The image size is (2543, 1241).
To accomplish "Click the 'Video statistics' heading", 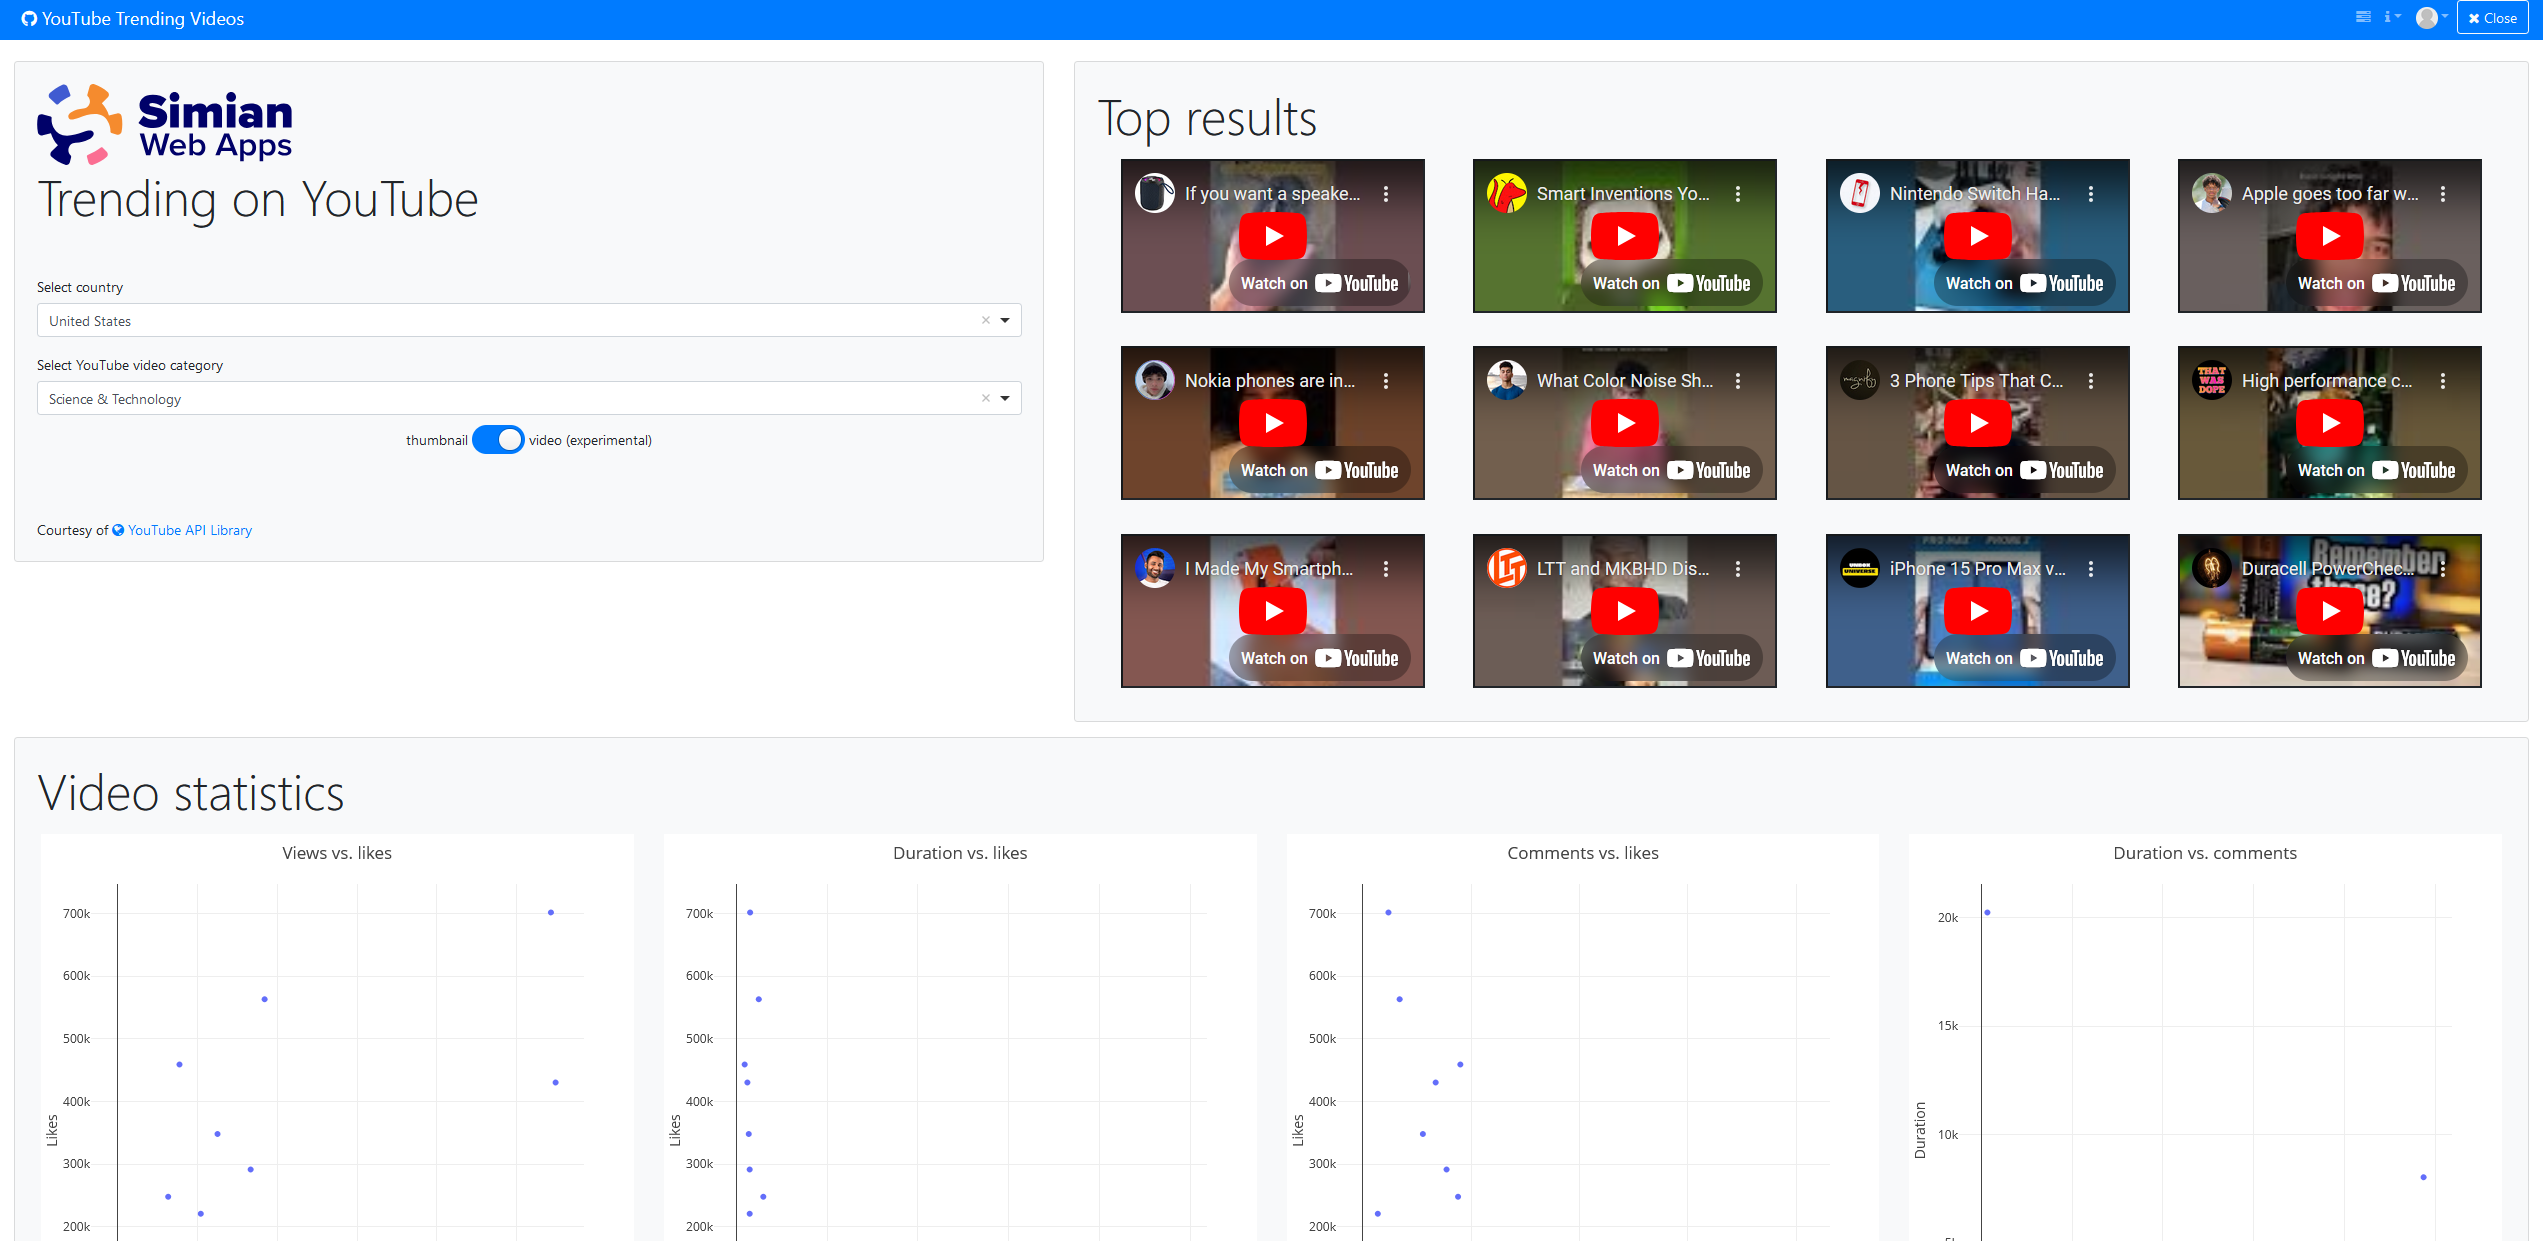I will [191, 794].
